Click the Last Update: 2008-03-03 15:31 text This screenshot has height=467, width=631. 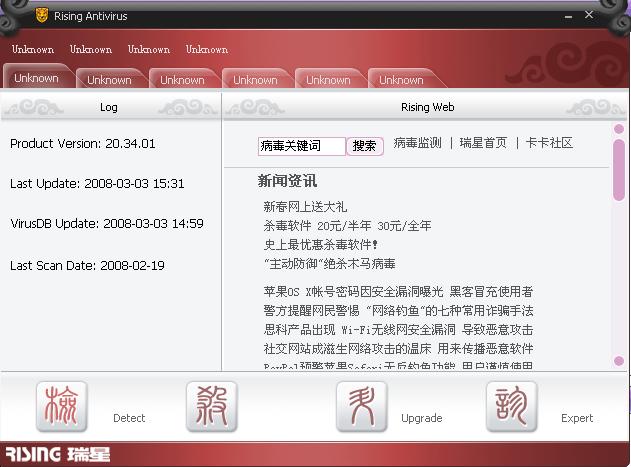pos(97,184)
